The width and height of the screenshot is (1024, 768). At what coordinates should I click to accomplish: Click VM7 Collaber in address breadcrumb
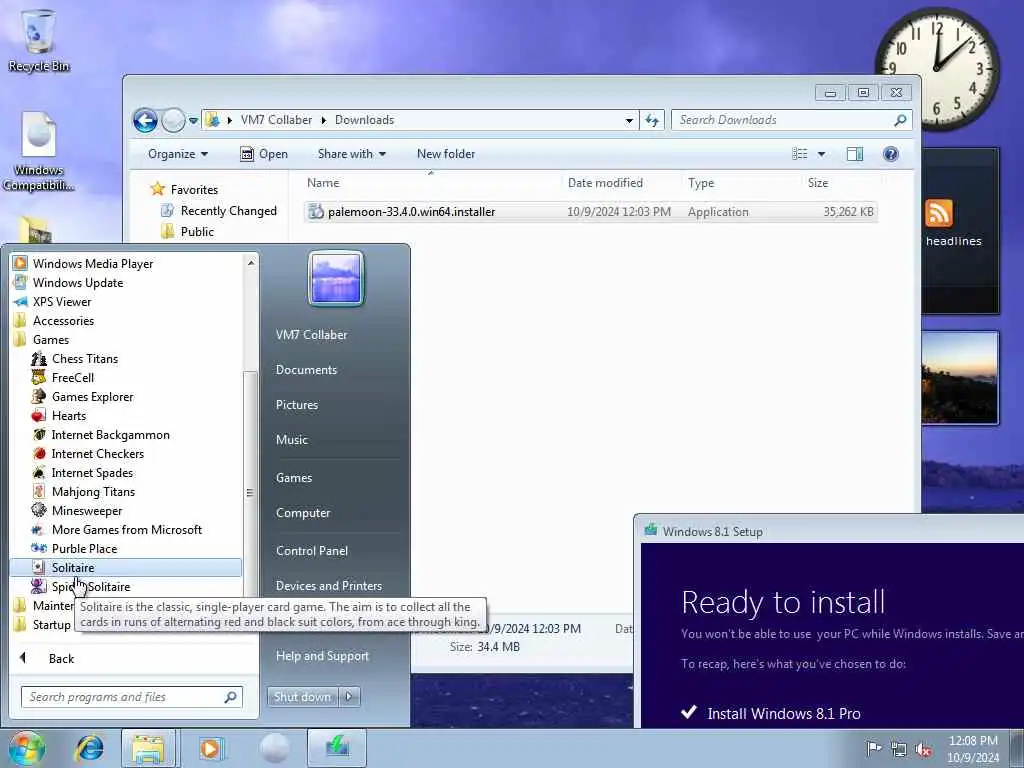[276, 120]
